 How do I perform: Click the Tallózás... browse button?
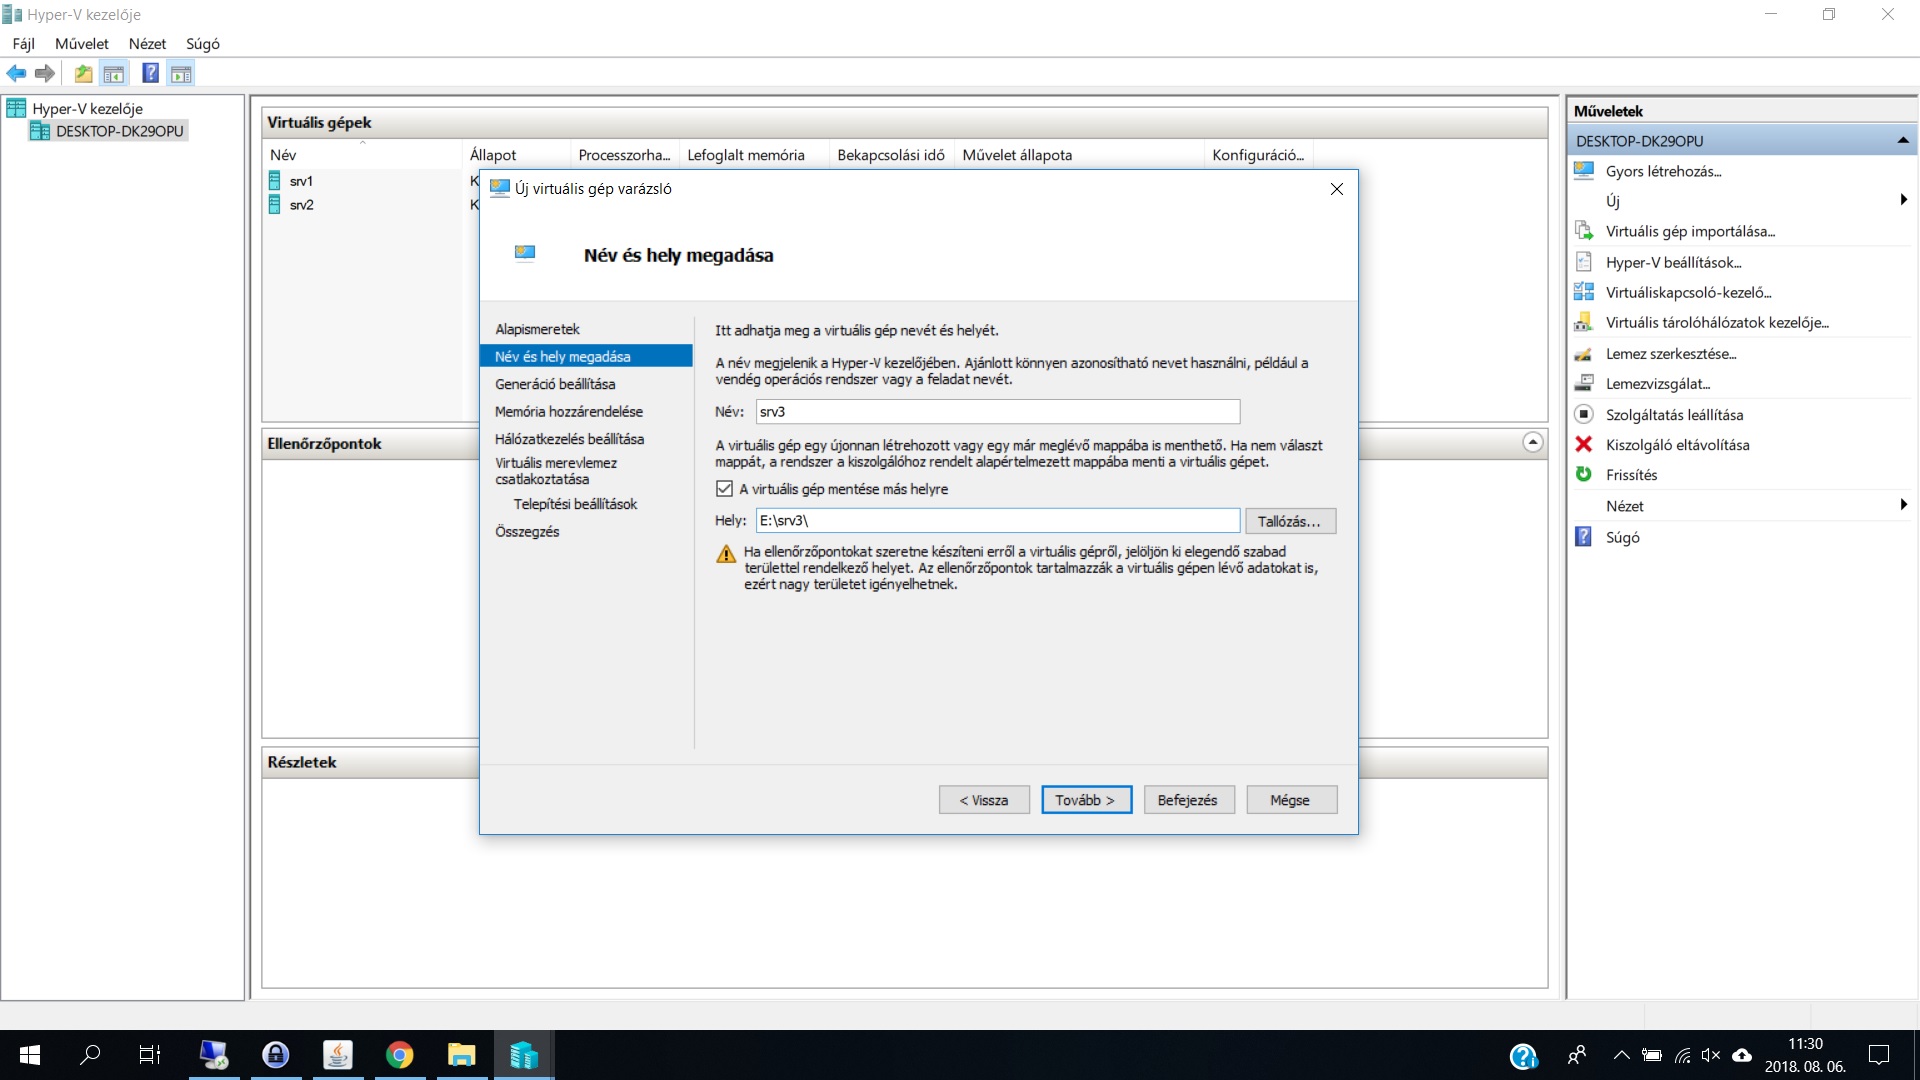click(1290, 521)
